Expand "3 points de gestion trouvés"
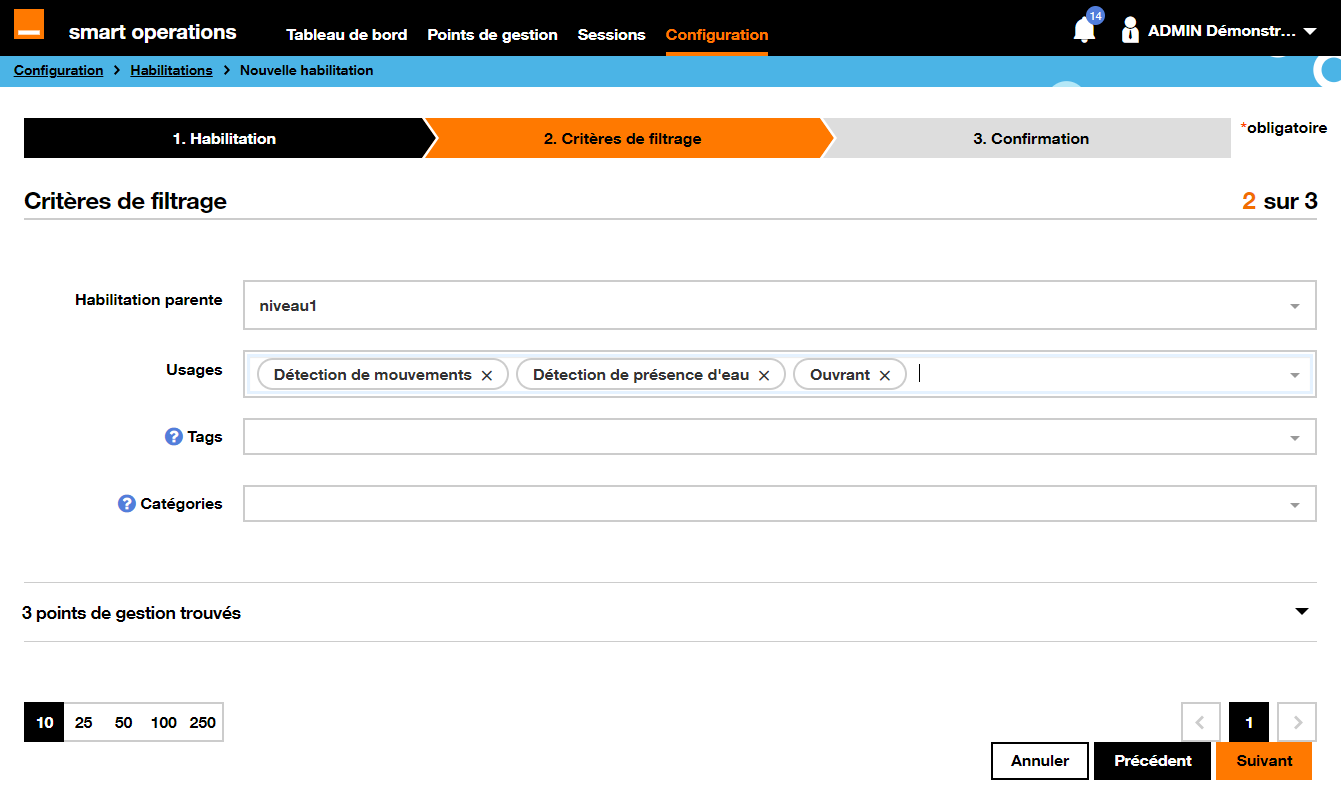 tap(1301, 610)
